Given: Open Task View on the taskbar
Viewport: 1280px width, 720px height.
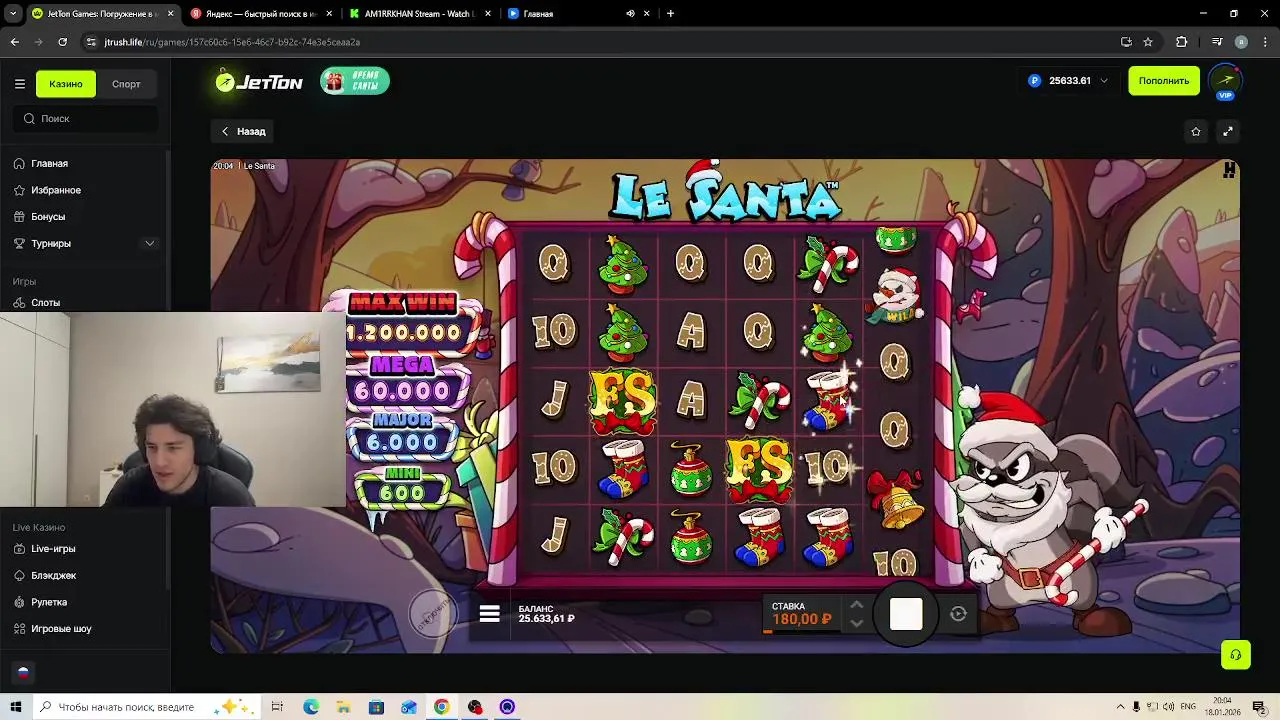Looking at the screenshot, I should tap(277, 707).
